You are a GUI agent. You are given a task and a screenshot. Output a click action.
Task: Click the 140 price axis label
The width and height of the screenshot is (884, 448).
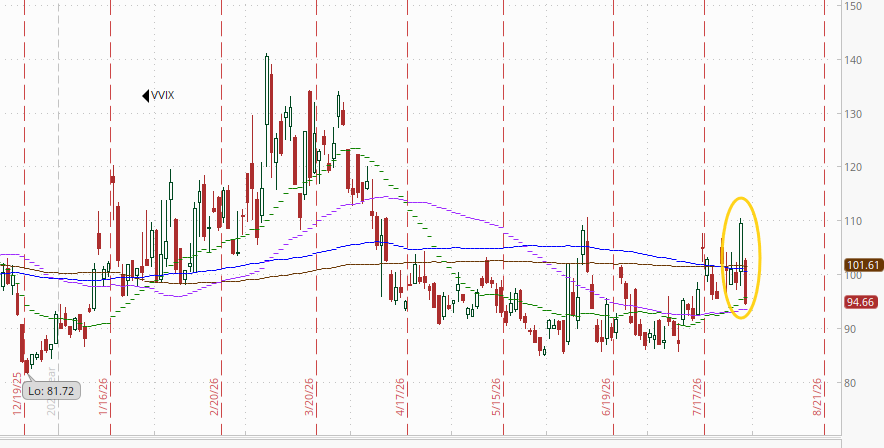click(852, 60)
